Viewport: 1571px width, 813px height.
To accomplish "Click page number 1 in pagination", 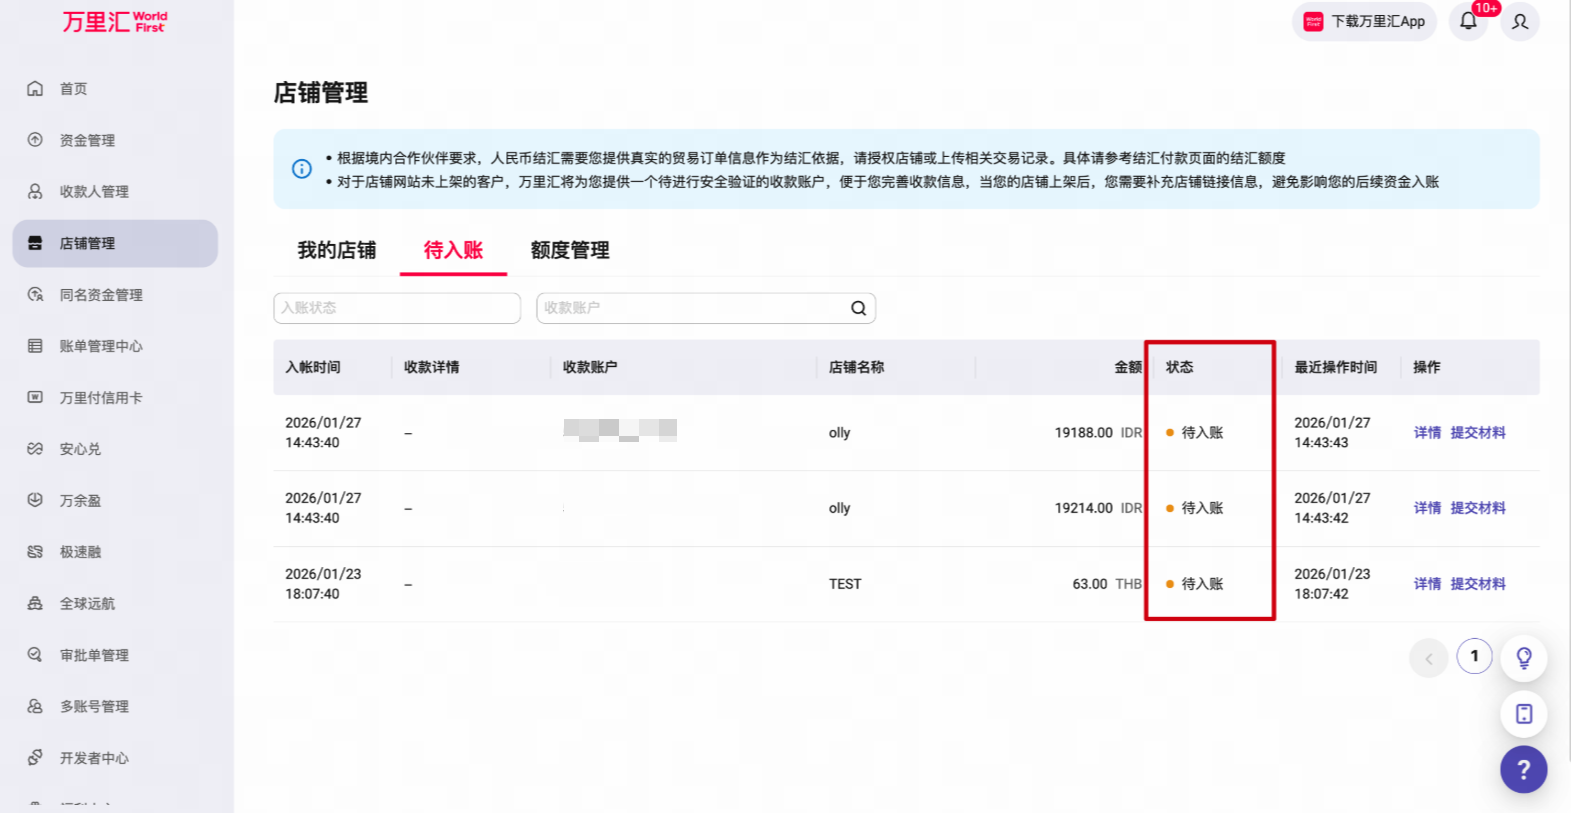I will click(x=1474, y=657).
